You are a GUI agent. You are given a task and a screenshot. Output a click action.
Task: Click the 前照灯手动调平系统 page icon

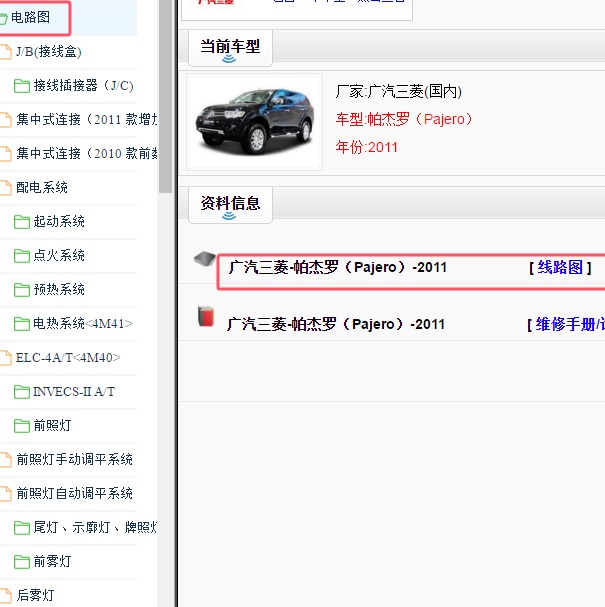5,460
